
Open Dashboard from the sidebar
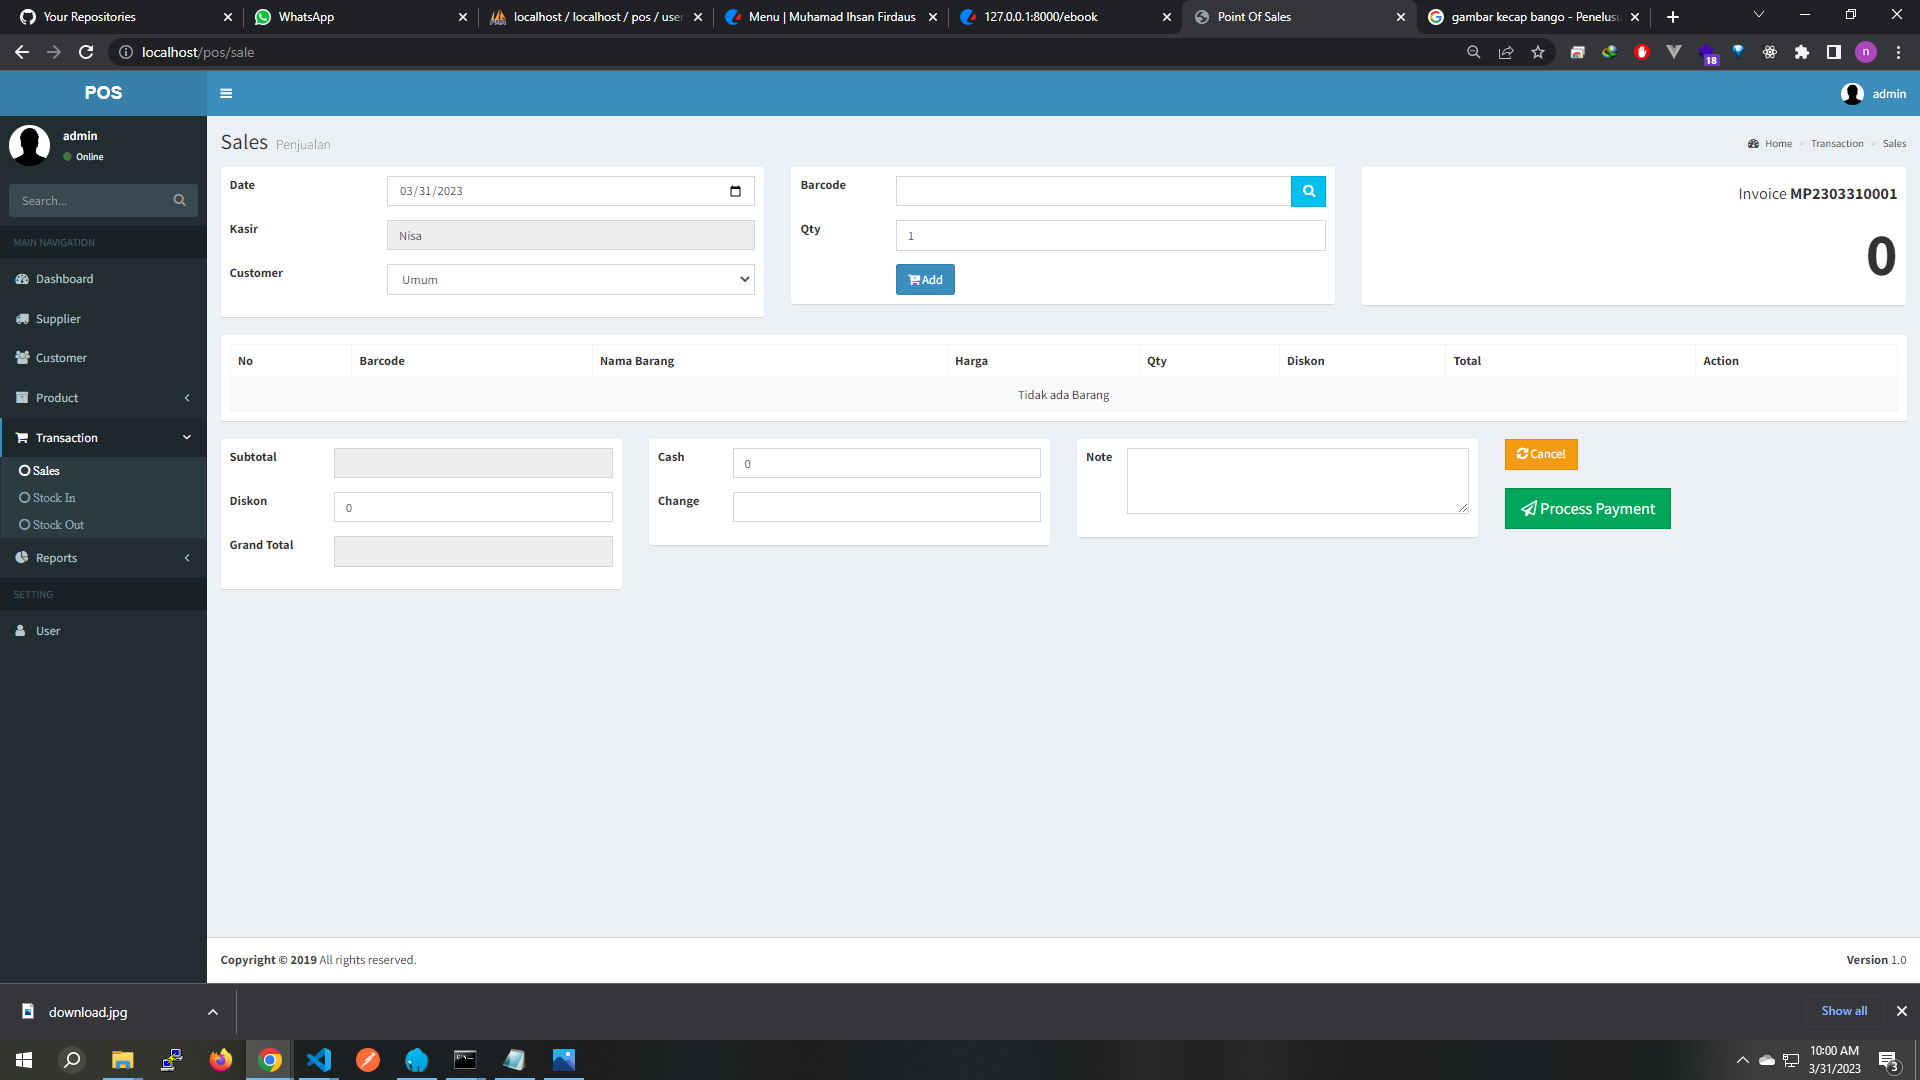103,279
